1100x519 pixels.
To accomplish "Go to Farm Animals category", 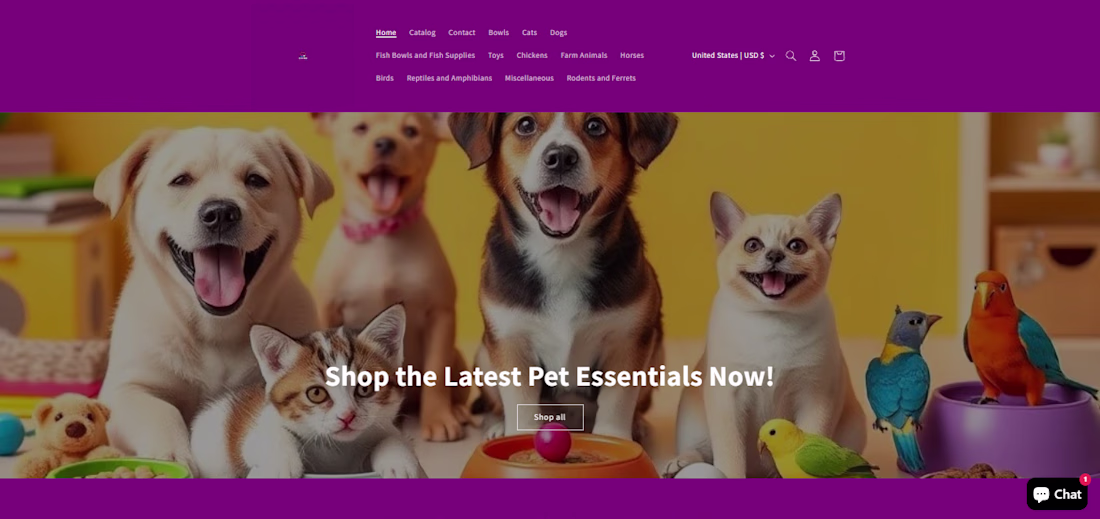I will pos(584,55).
